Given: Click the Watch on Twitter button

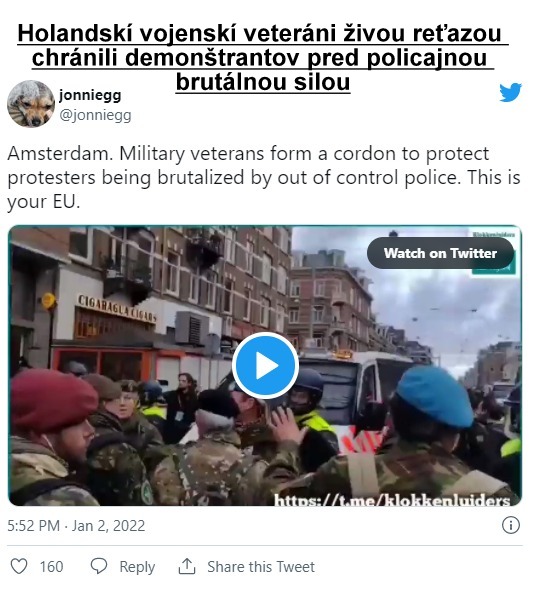Looking at the screenshot, I should pyautogui.click(x=440, y=253).
